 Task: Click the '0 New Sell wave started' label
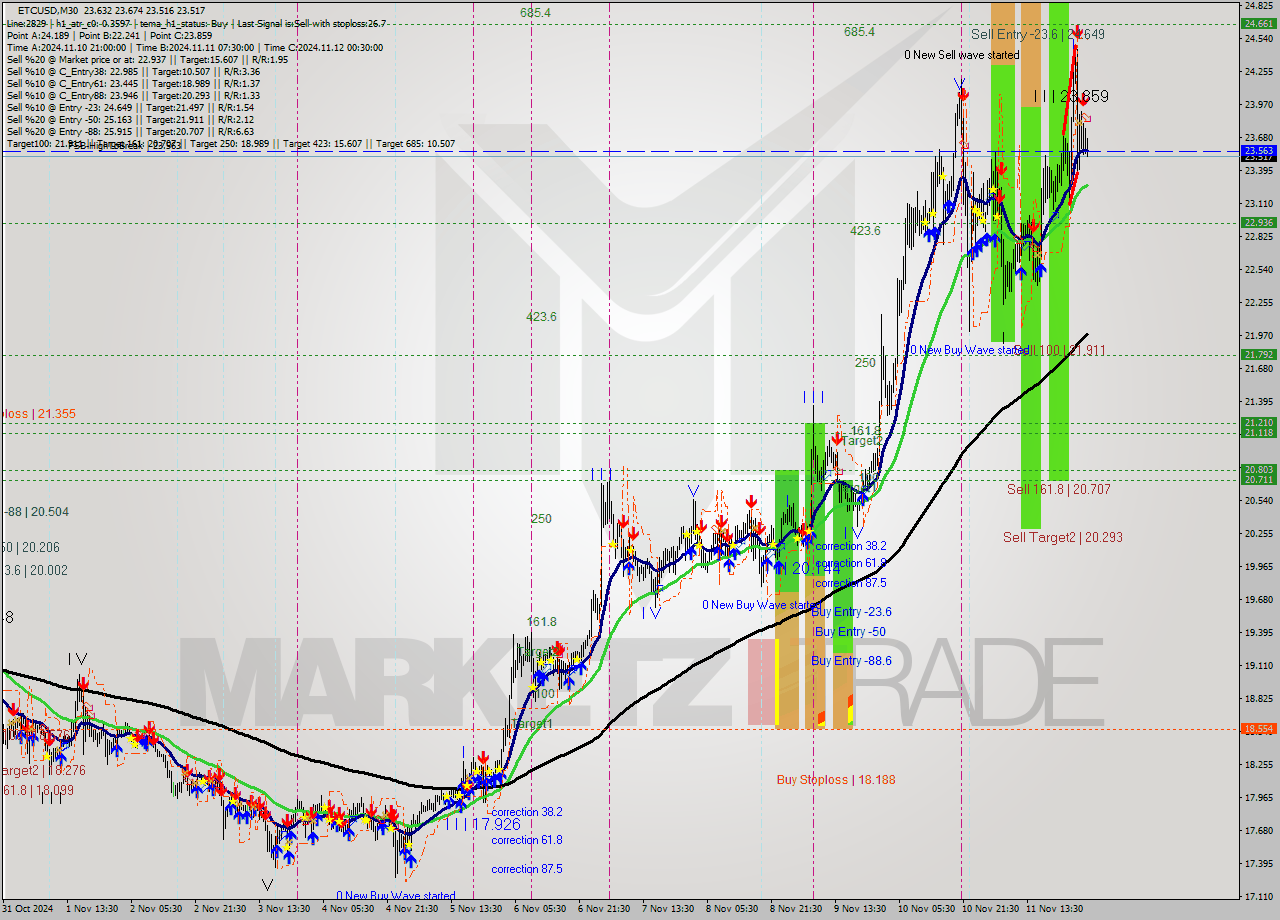tap(962, 55)
